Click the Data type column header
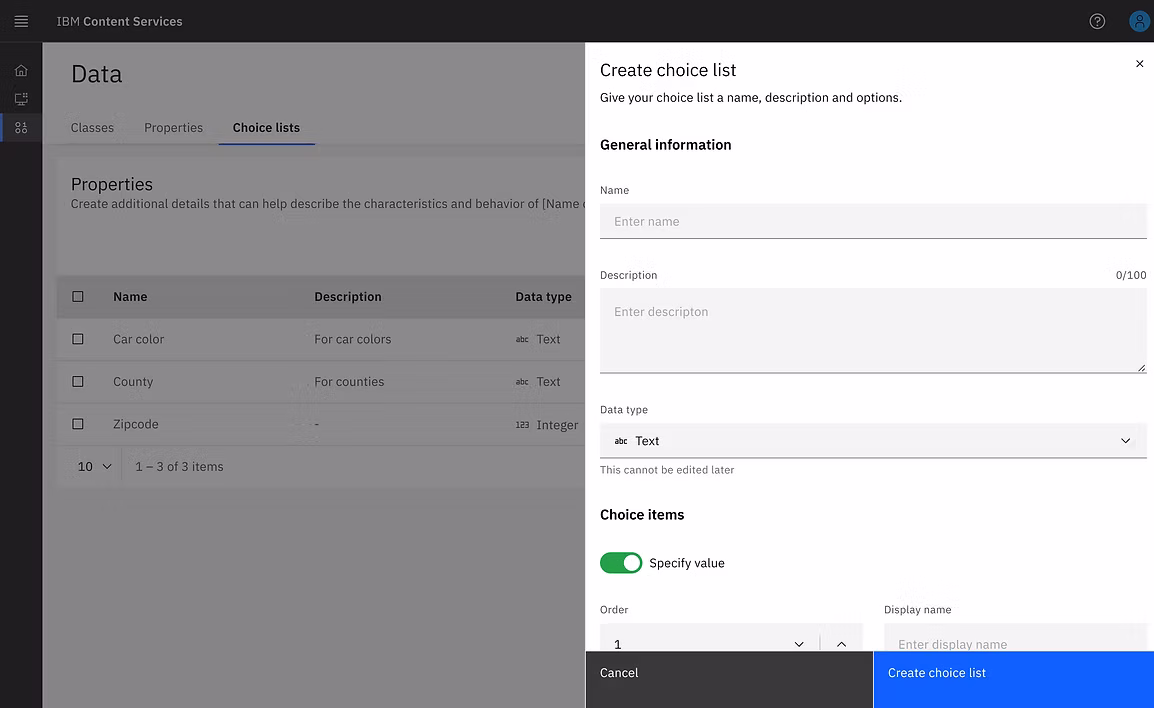Viewport: 1154px width, 708px height. coord(543,297)
